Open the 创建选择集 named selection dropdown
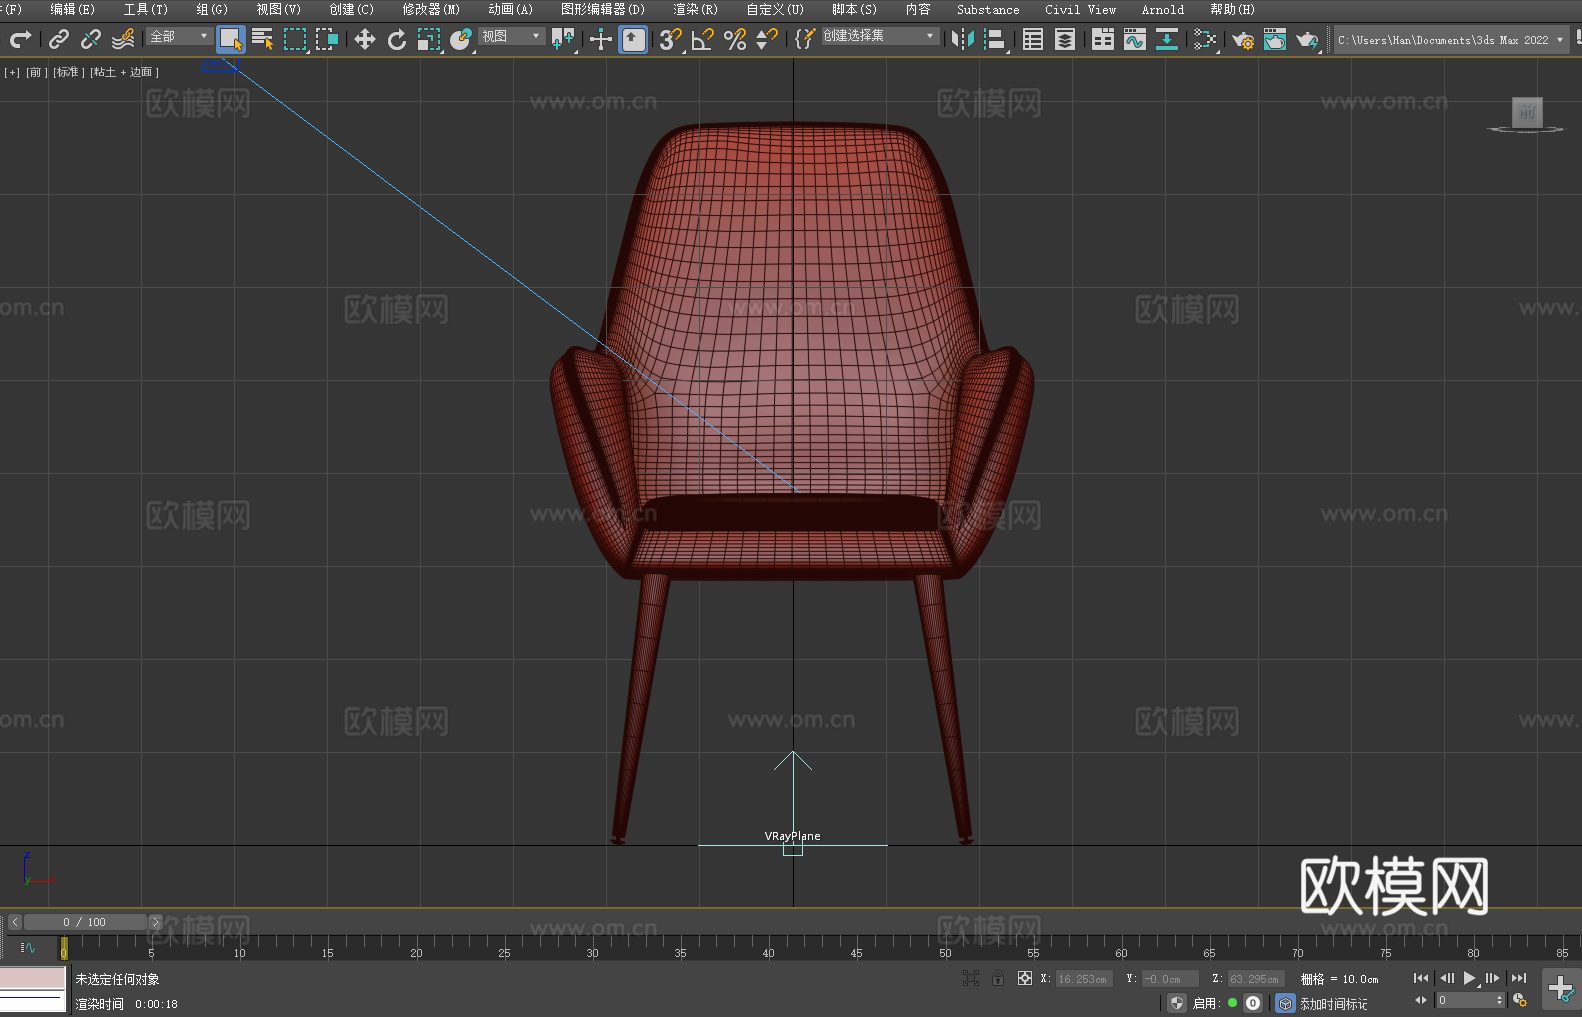This screenshot has height=1017, width=1582. (880, 36)
